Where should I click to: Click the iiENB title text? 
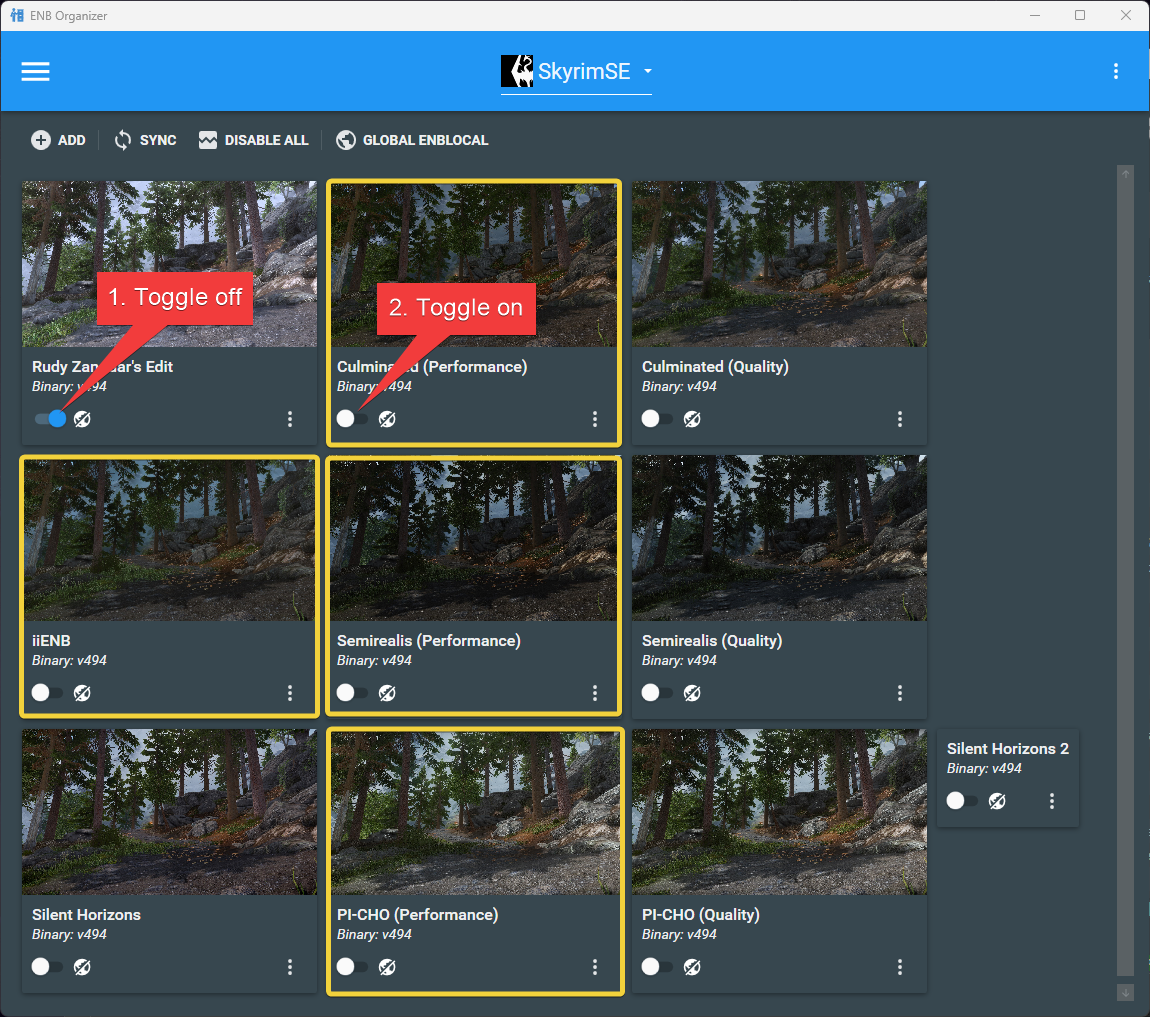click(51, 641)
